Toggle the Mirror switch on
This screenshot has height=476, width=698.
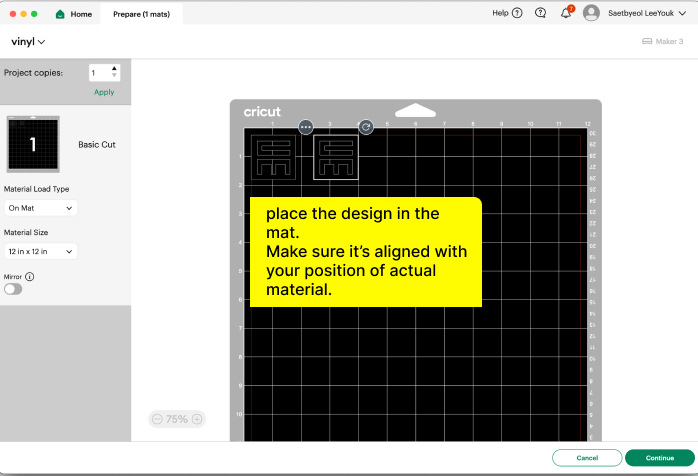(13, 289)
